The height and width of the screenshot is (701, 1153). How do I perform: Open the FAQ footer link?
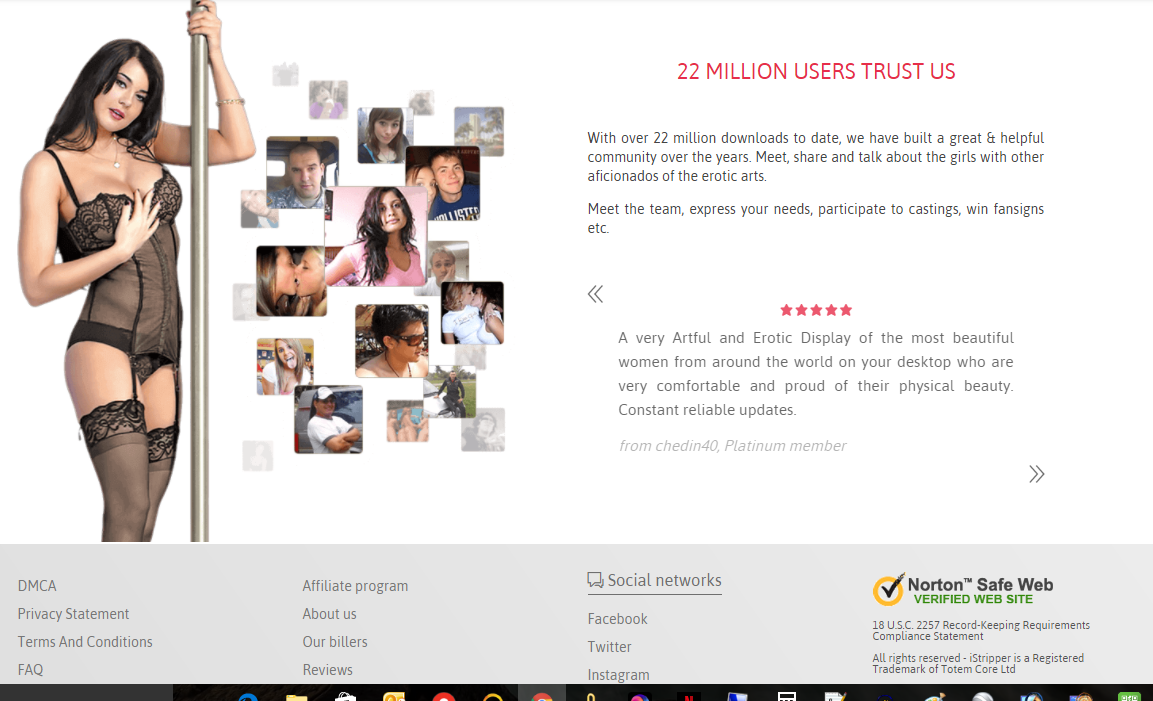30,670
